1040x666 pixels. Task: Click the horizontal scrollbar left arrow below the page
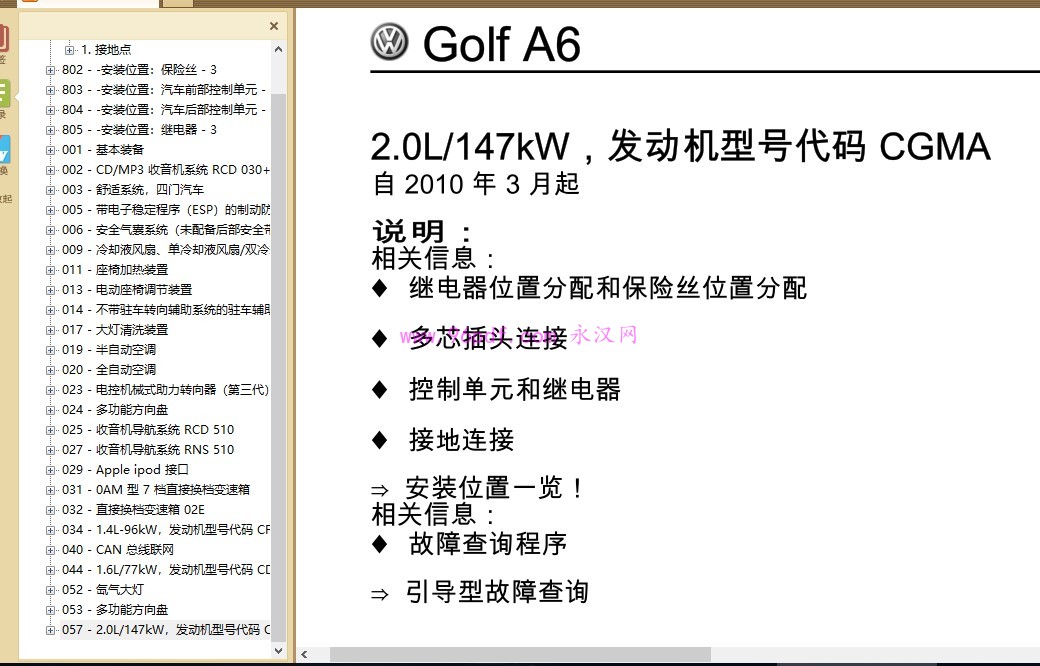pyautogui.click(x=304, y=655)
